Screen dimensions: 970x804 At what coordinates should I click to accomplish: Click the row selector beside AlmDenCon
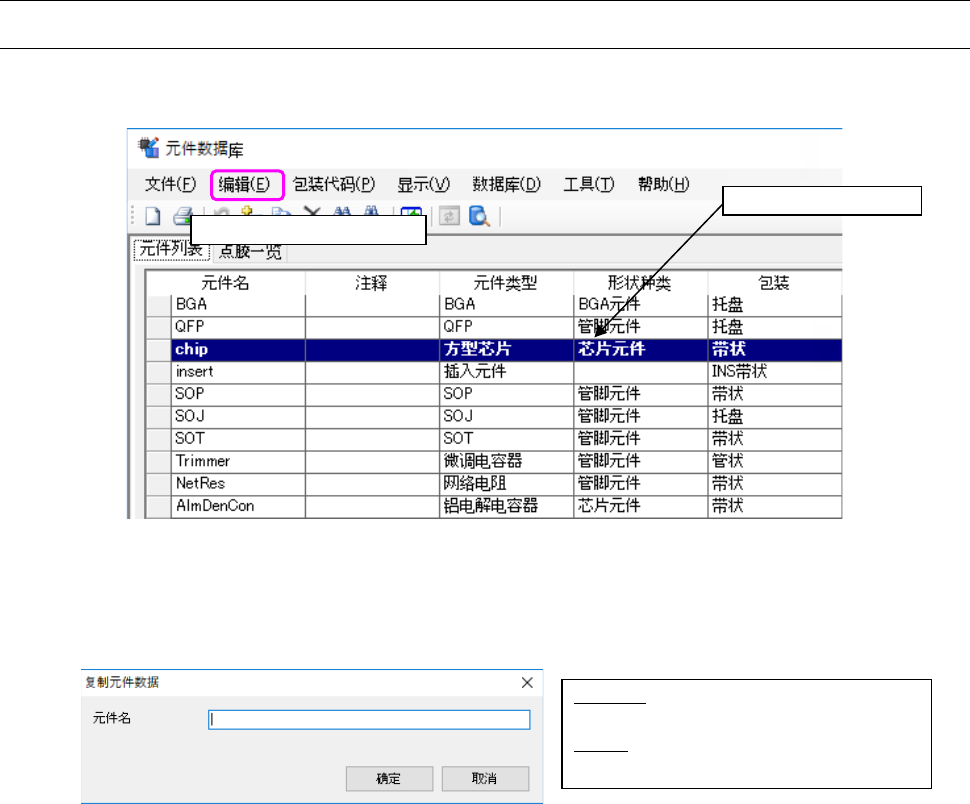tap(159, 506)
